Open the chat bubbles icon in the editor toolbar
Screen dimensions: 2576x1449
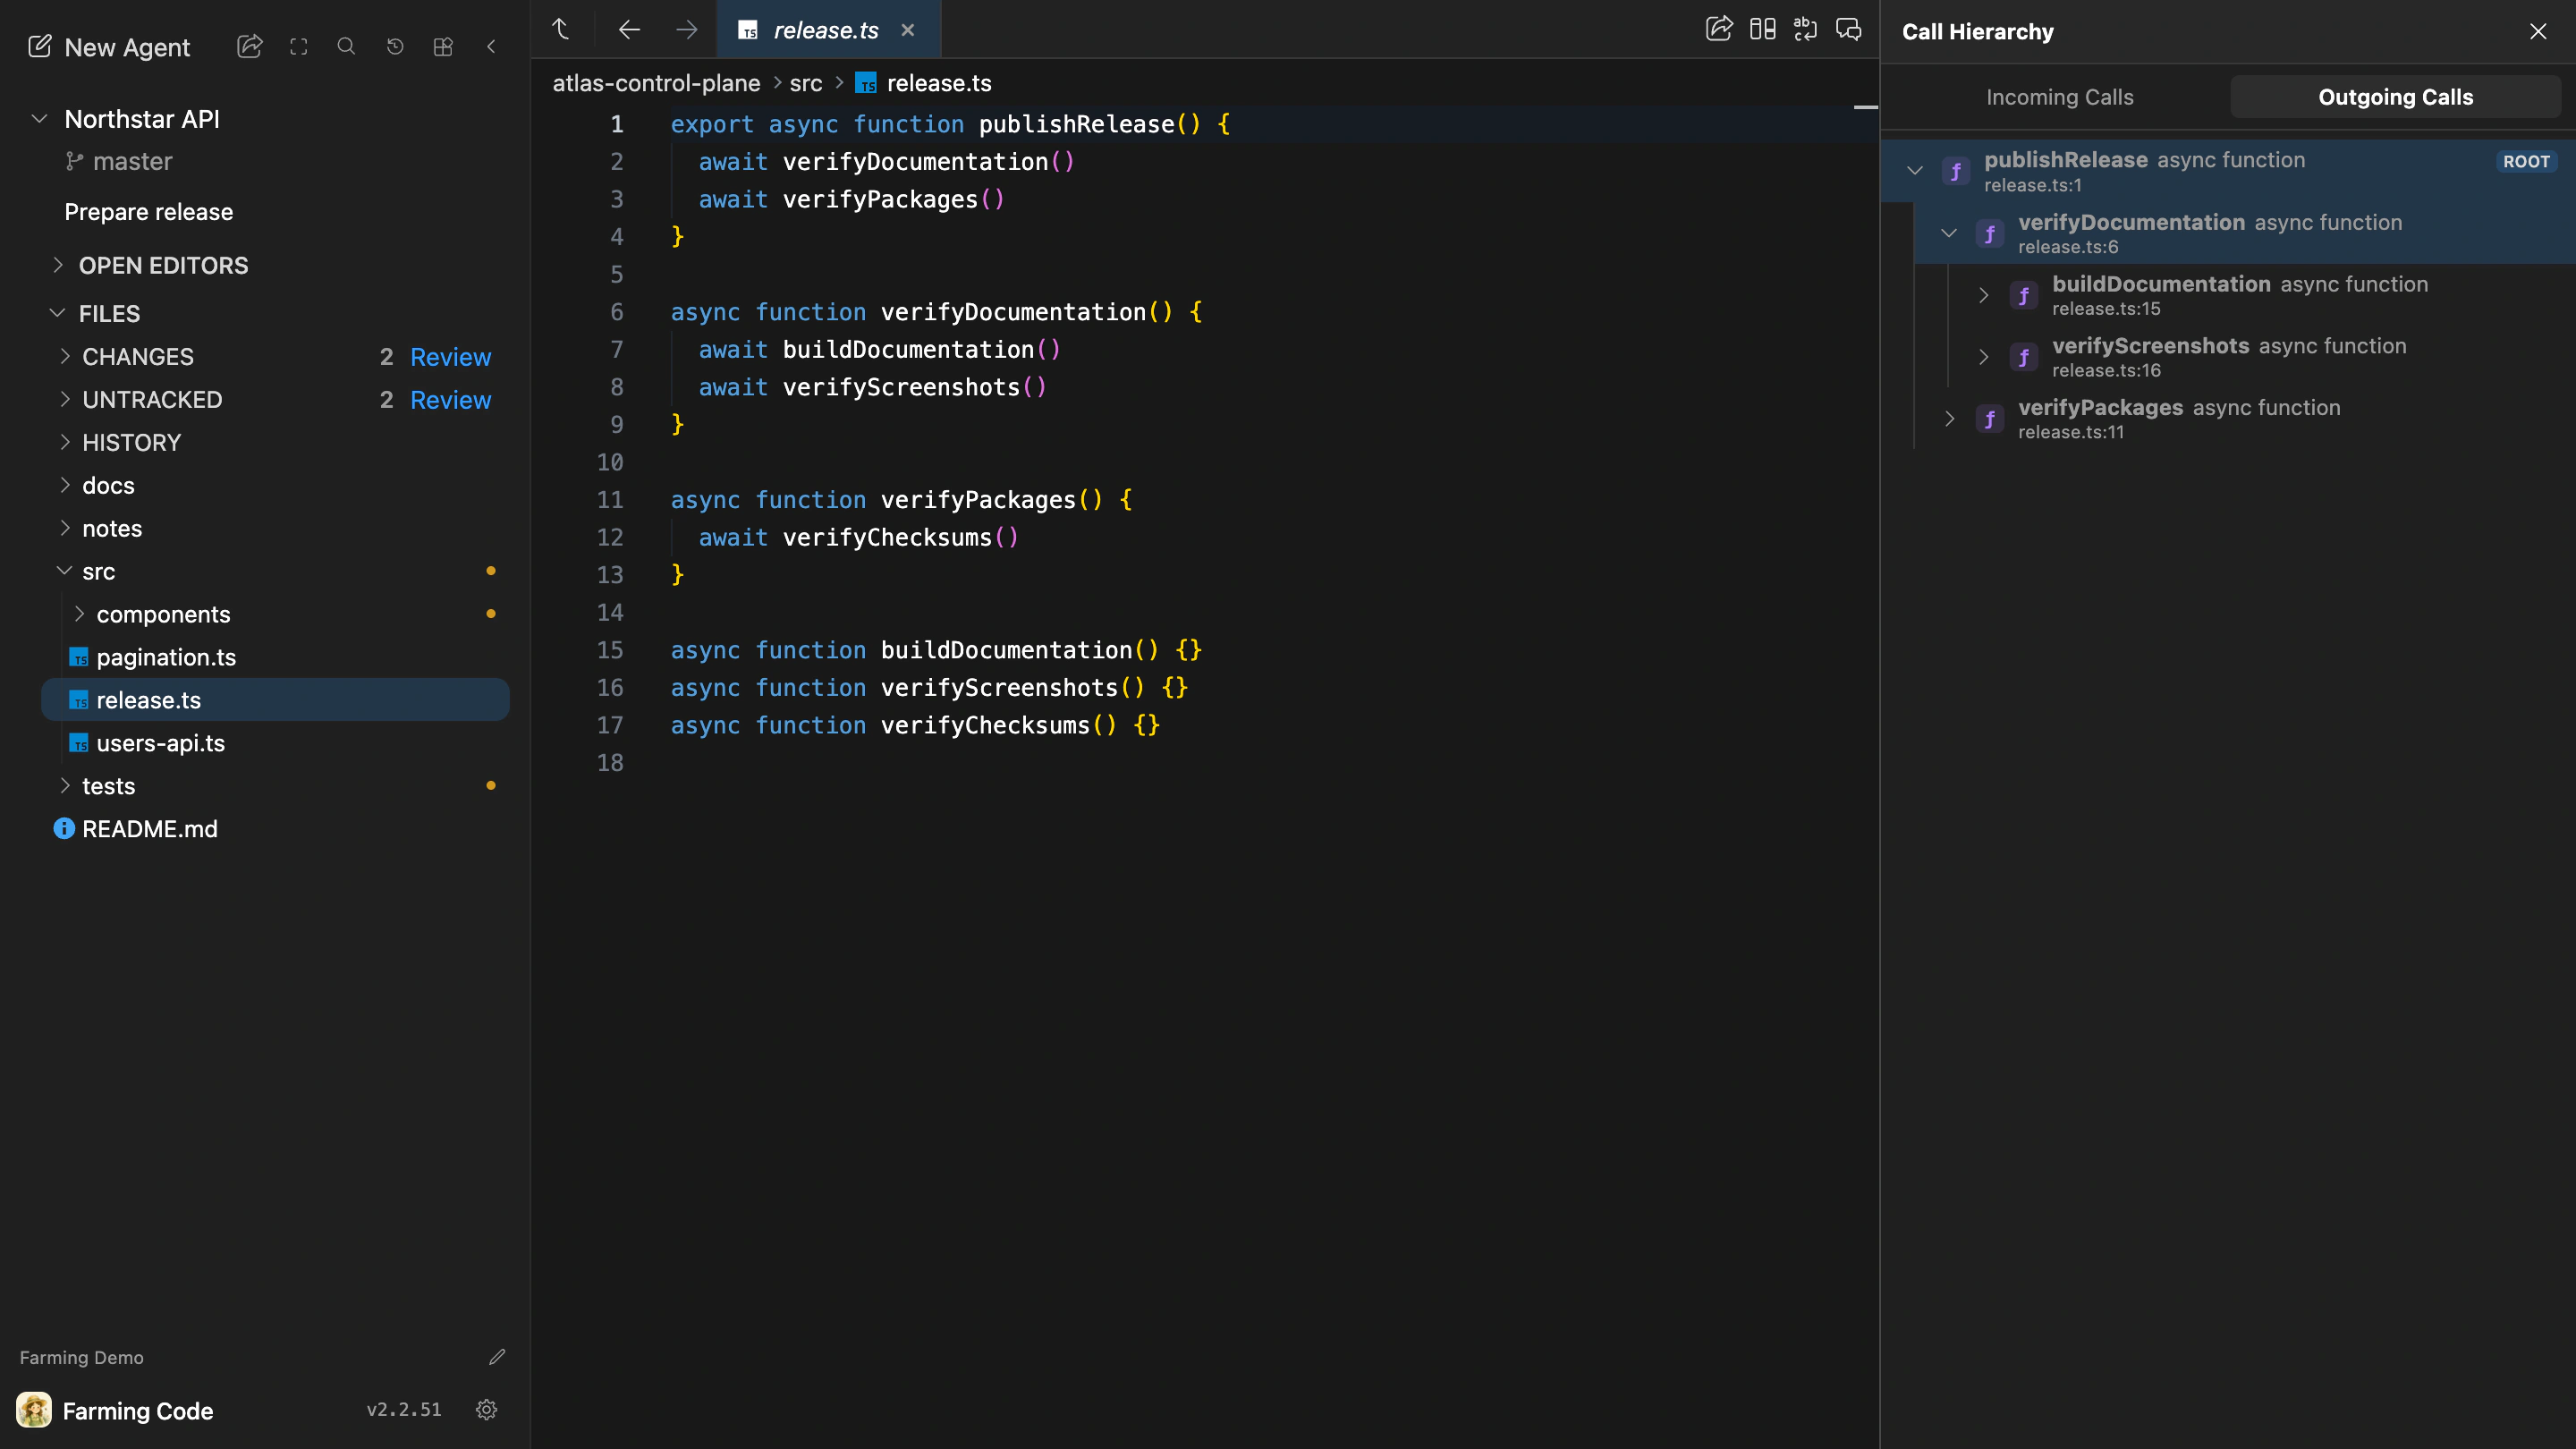pos(1849,29)
